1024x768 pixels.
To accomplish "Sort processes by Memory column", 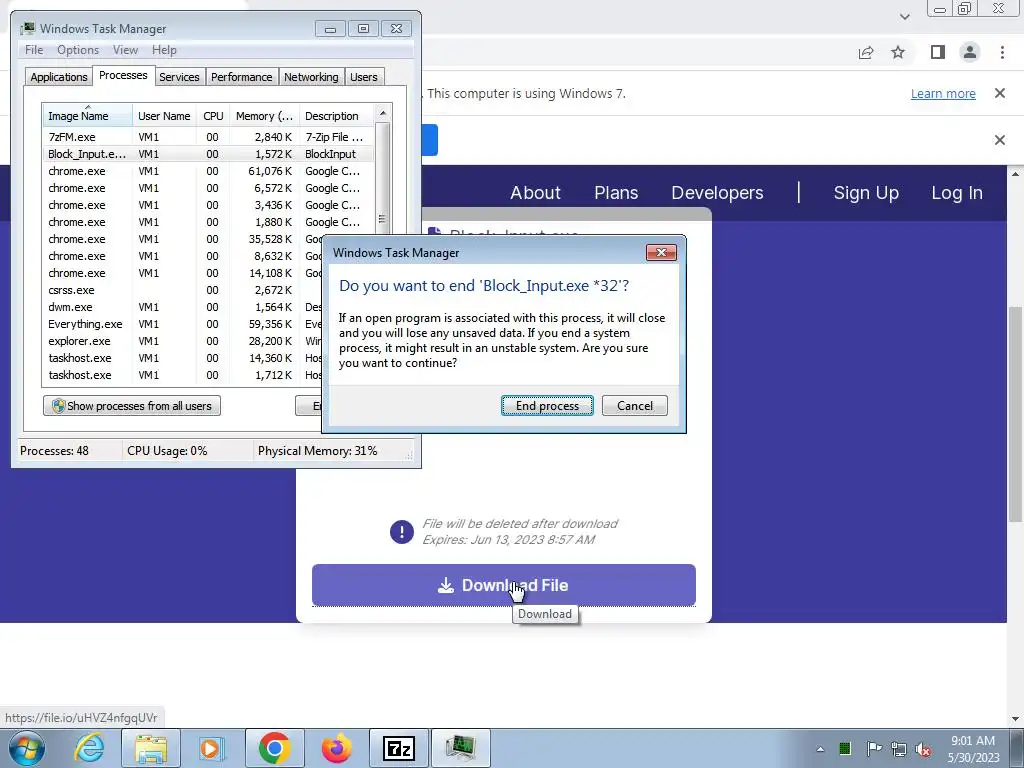I will pyautogui.click(x=264, y=116).
